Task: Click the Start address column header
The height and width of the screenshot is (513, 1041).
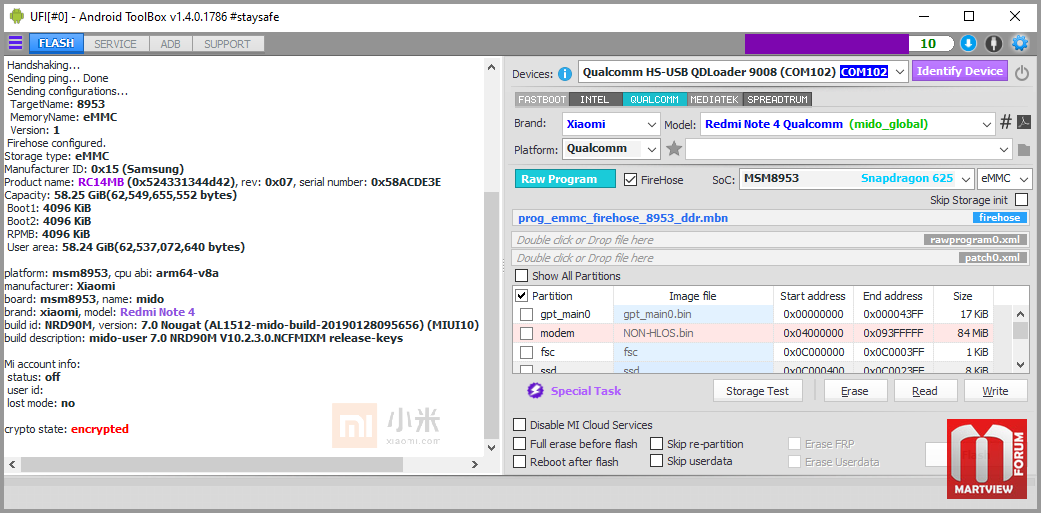Action: pyautogui.click(x=813, y=296)
